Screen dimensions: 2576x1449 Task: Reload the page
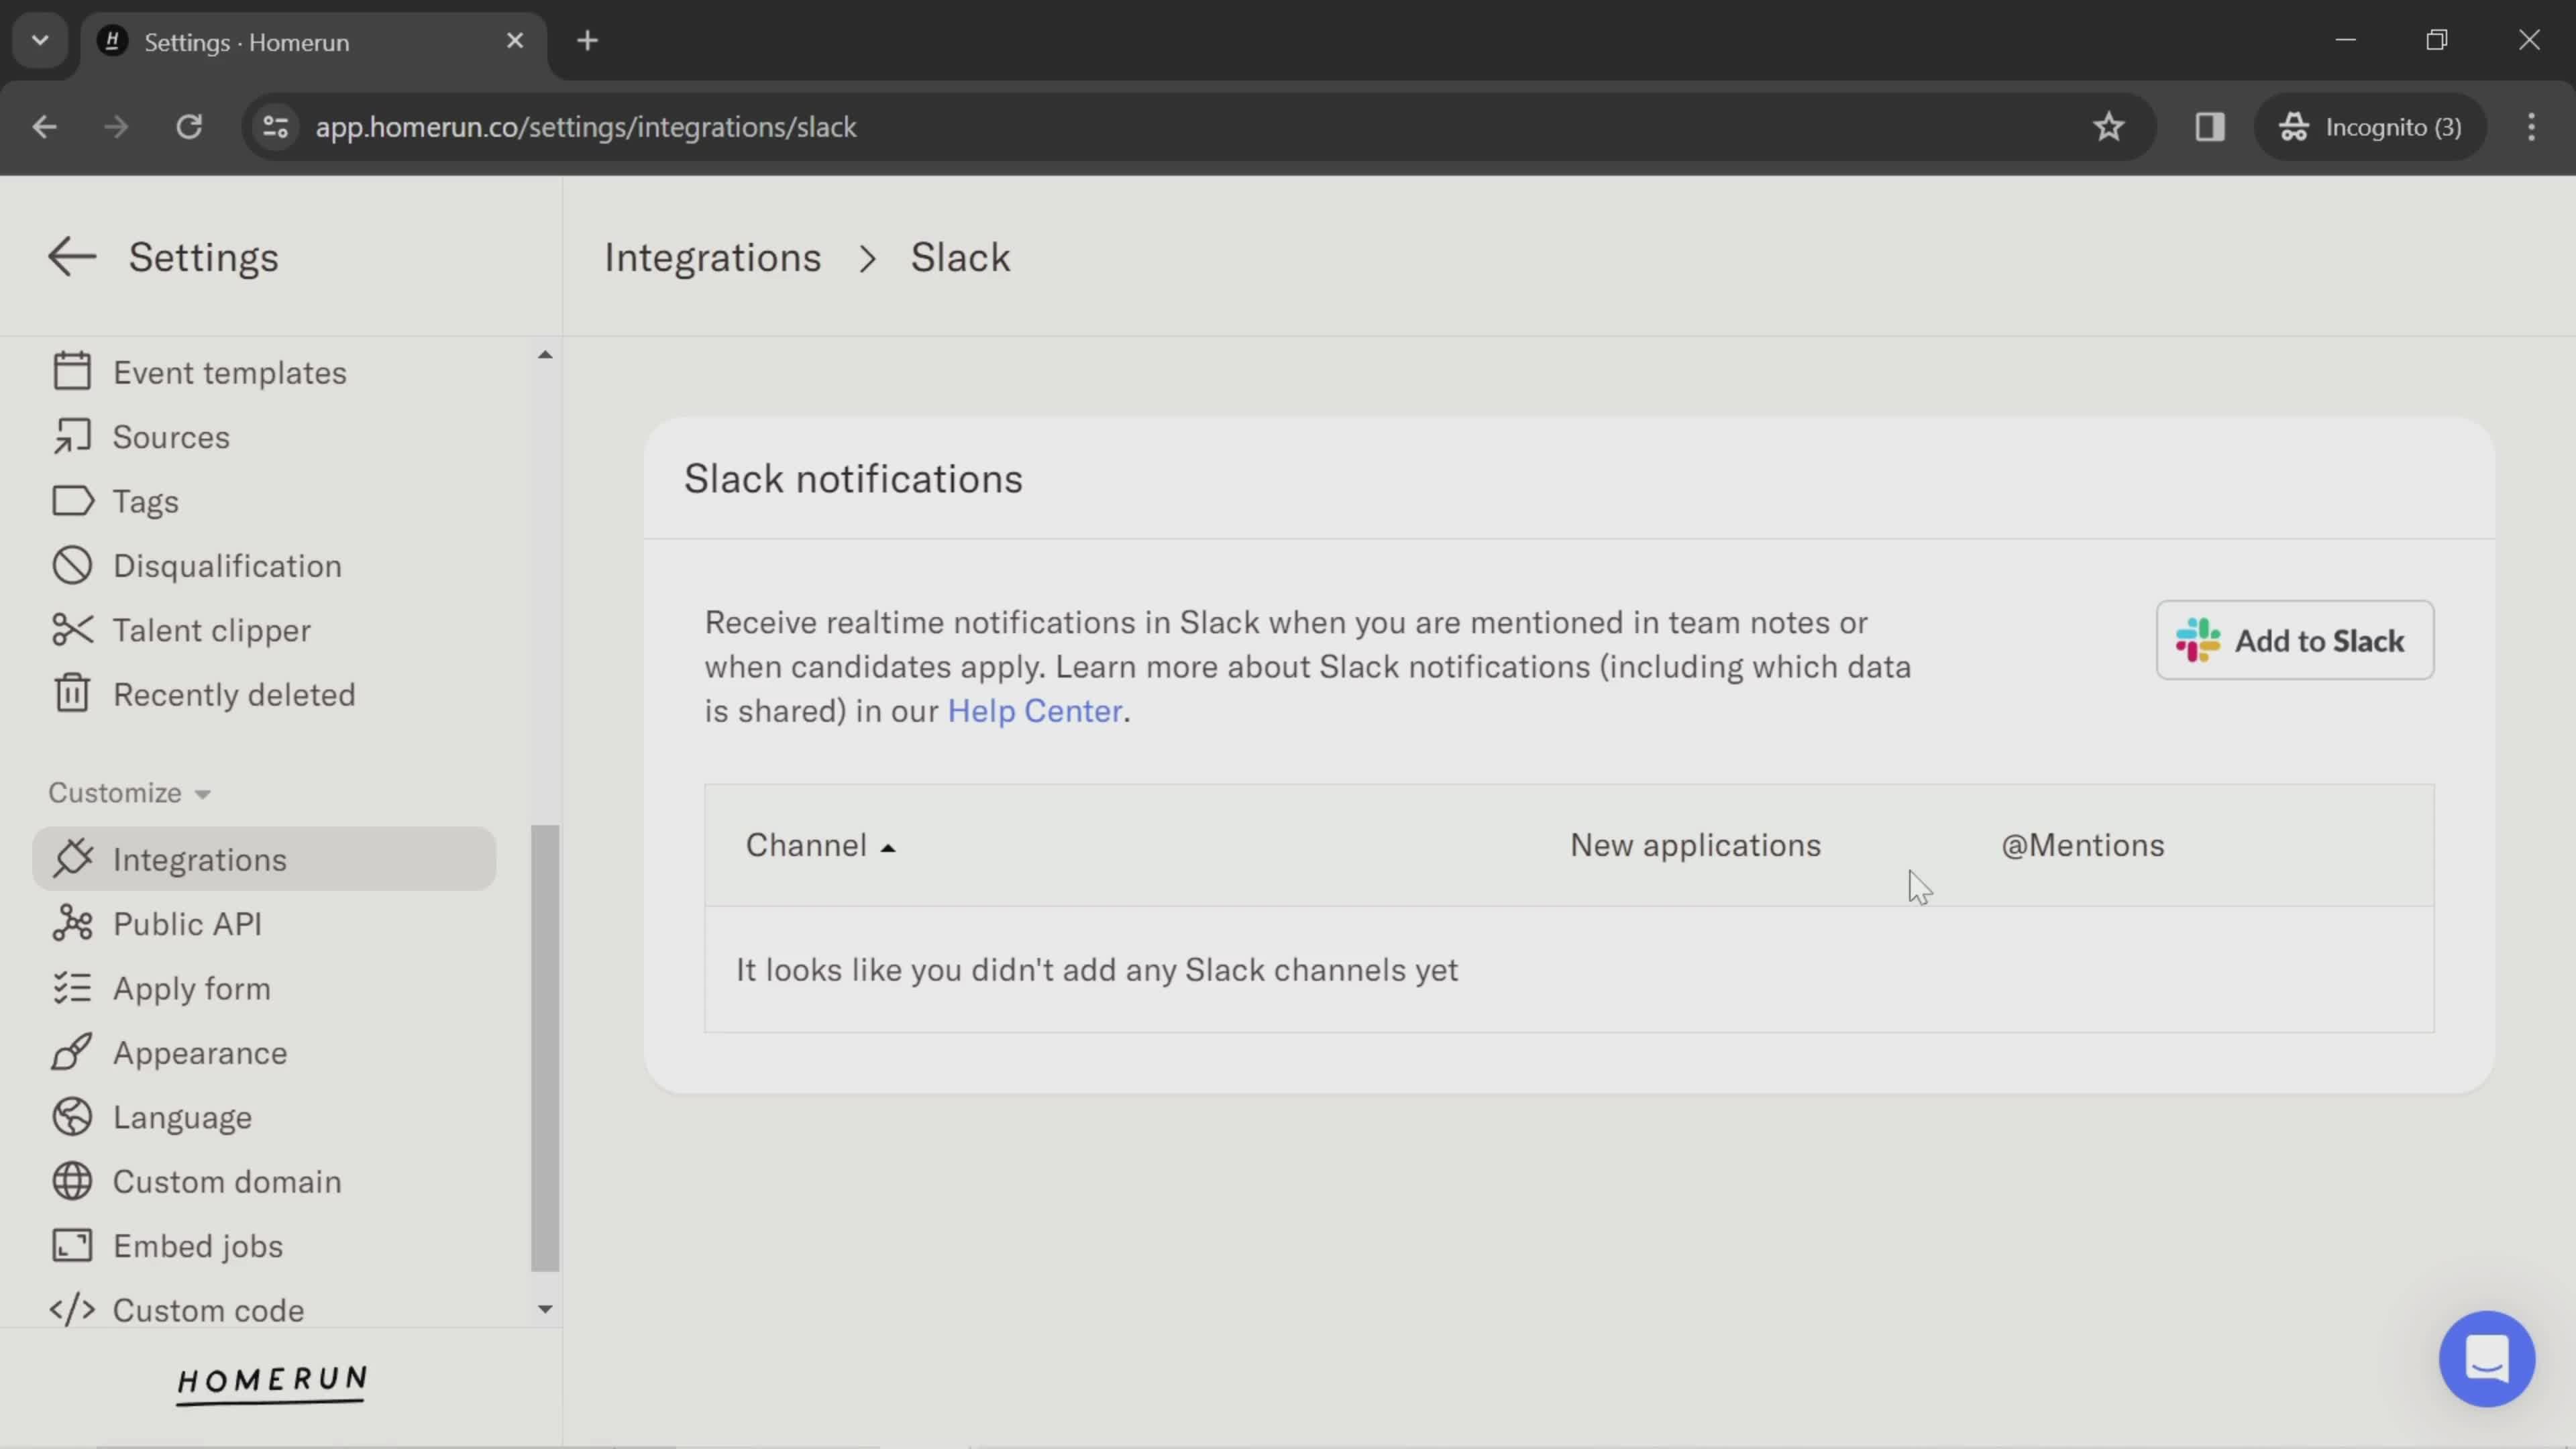click(x=189, y=127)
